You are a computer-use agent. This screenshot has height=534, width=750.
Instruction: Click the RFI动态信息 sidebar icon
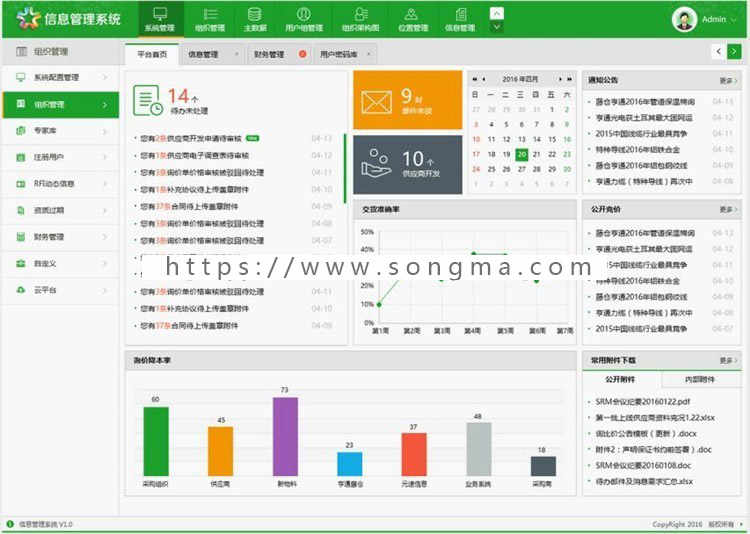[21, 184]
